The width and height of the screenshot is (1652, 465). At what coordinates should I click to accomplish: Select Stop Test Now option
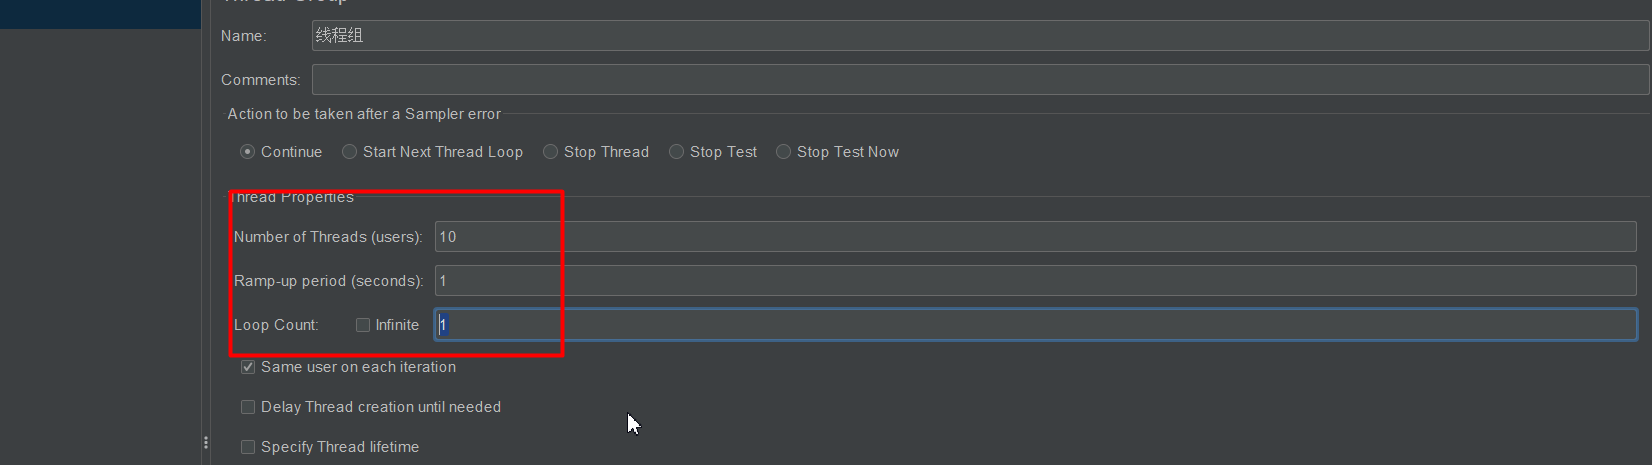tap(783, 152)
